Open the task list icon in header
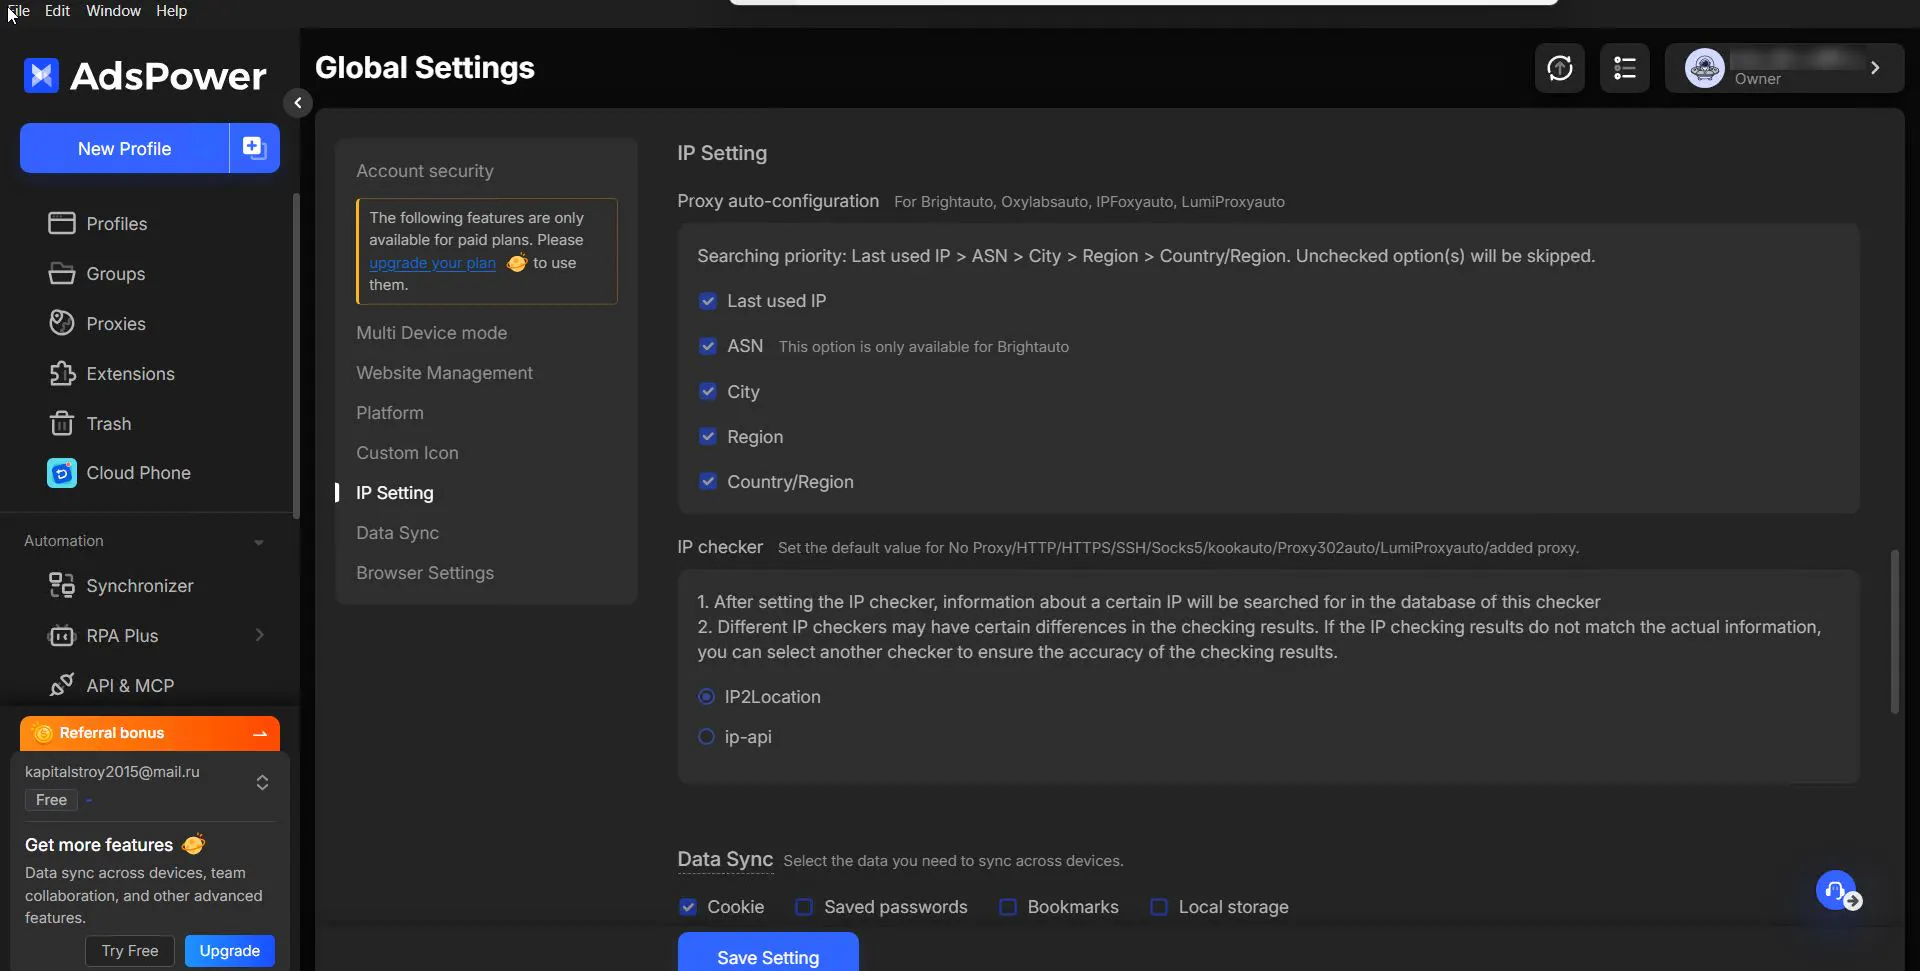 pos(1624,68)
